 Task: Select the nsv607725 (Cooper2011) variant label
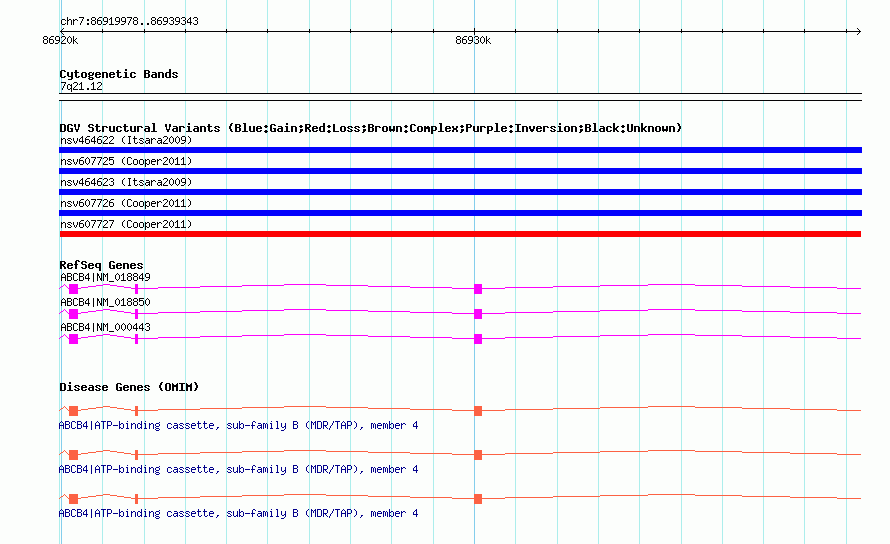pyautogui.click(x=126, y=161)
